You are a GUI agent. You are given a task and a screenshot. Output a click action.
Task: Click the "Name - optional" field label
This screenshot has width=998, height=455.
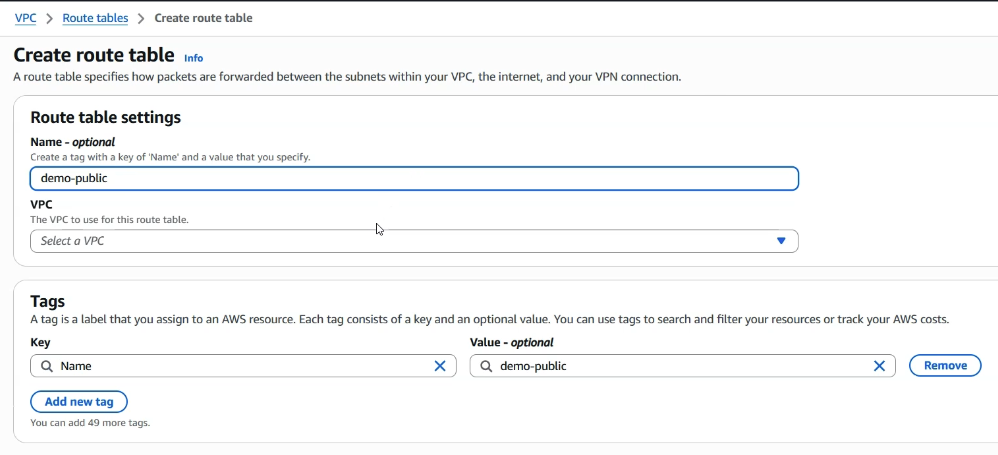72,142
